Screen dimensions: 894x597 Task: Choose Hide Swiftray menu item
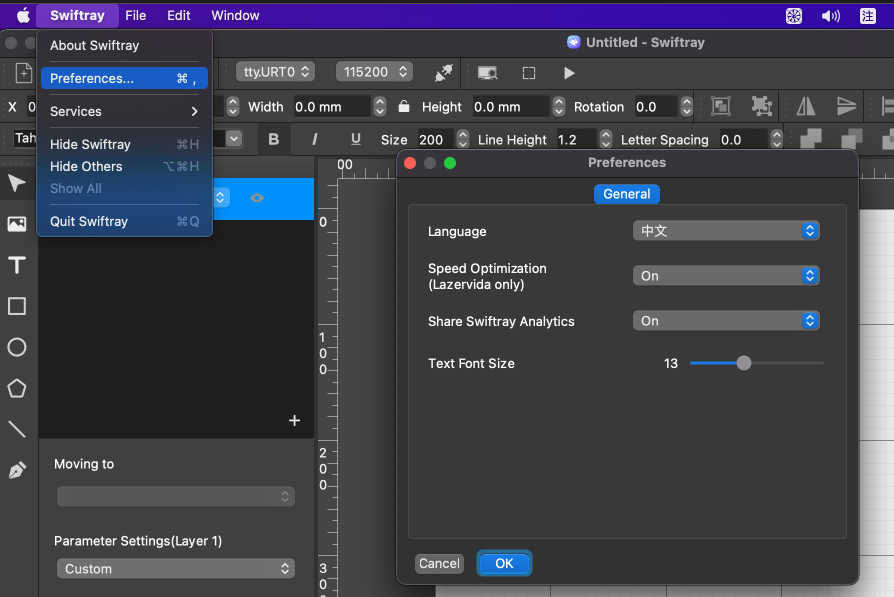click(x=124, y=144)
